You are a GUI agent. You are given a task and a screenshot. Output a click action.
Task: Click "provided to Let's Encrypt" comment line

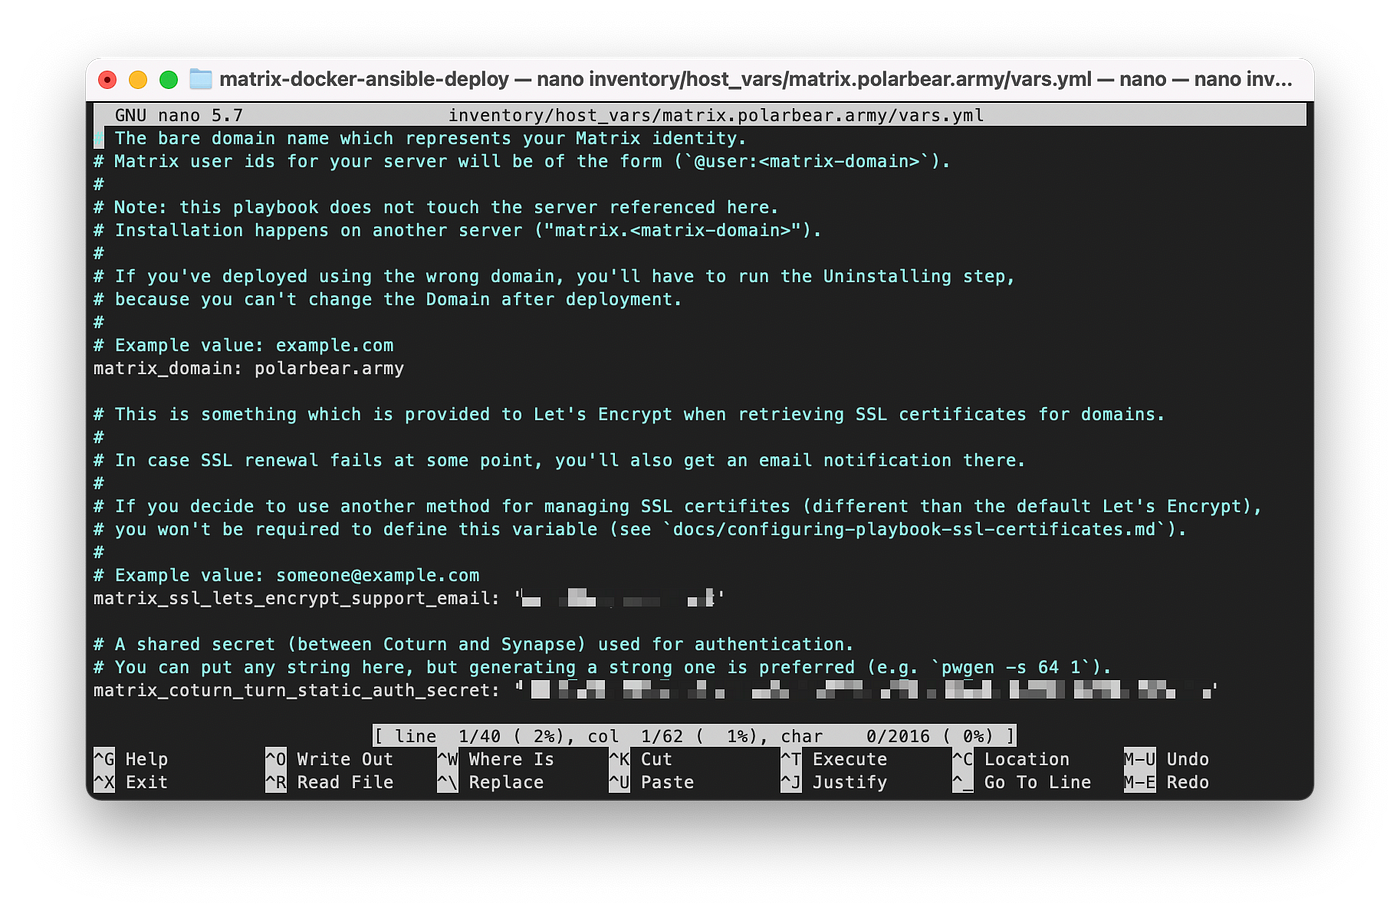pyautogui.click(x=629, y=414)
